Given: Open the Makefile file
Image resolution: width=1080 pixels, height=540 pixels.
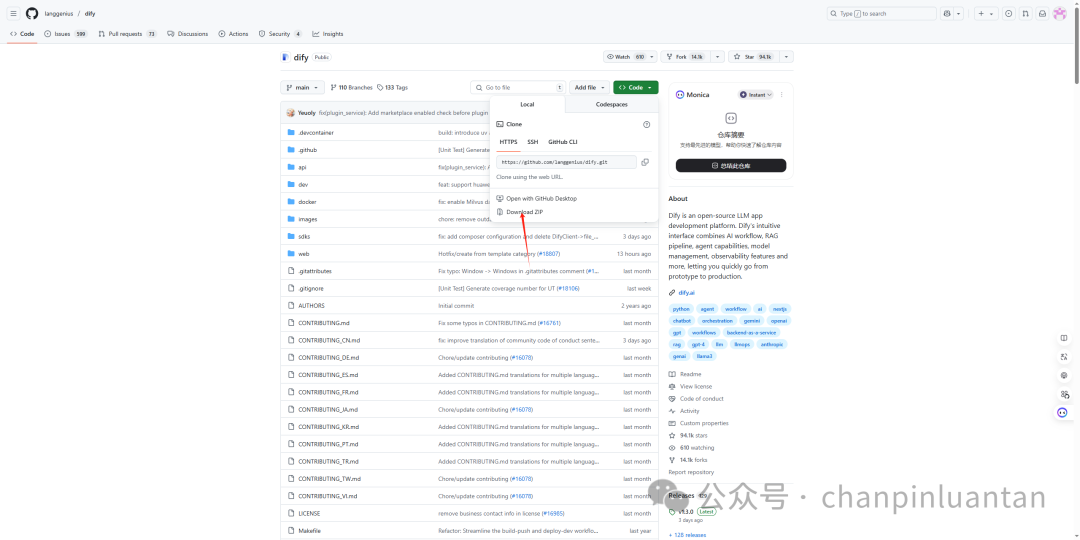Looking at the screenshot, I should [309, 530].
